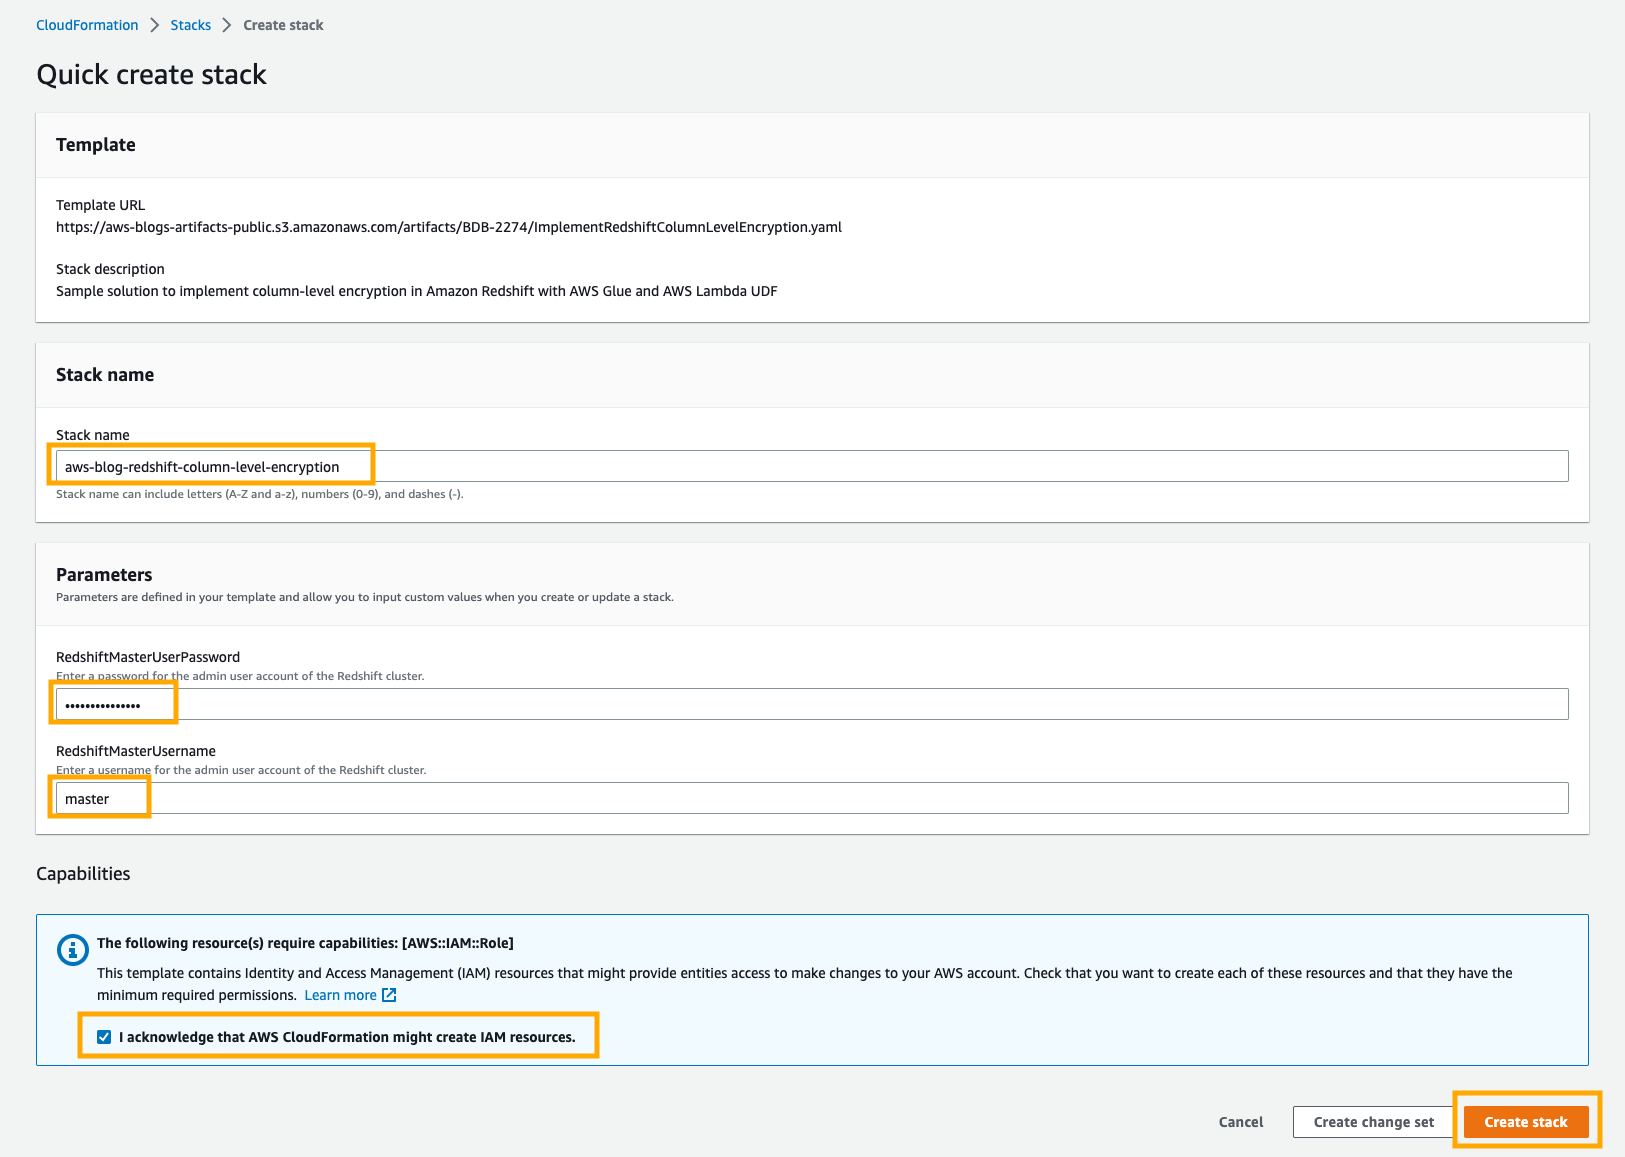
Task: Click the 'Enter a username for the admin' hint
Action: 241,770
